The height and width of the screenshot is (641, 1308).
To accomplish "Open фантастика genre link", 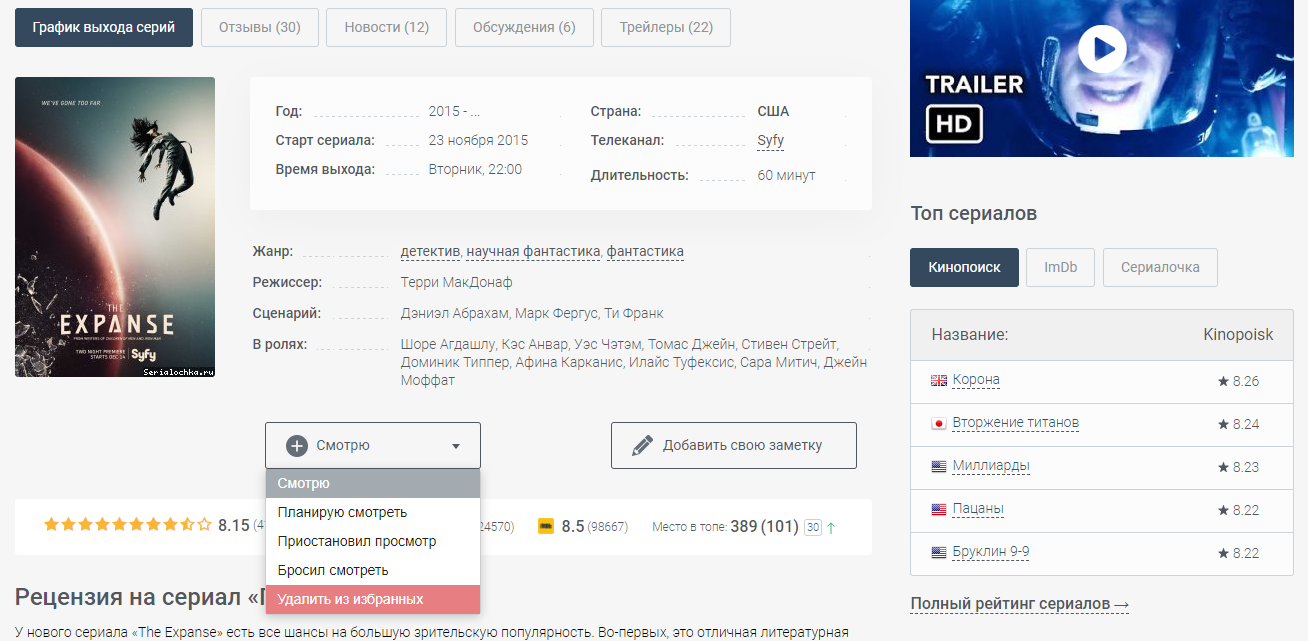I will coord(645,251).
